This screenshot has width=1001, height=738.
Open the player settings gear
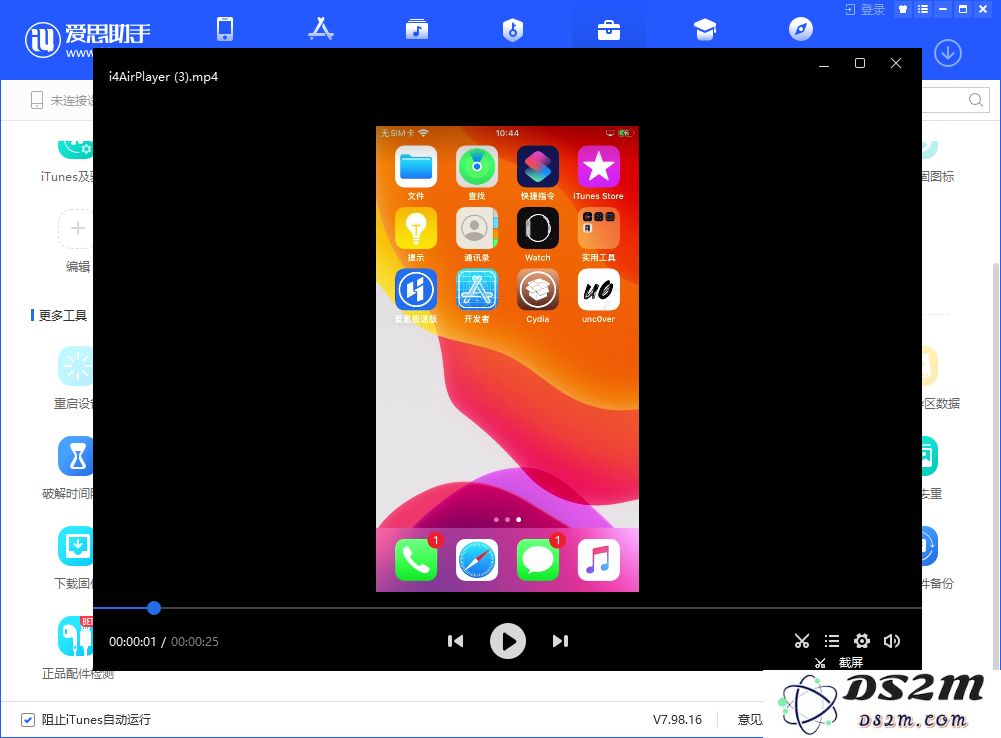coord(862,641)
